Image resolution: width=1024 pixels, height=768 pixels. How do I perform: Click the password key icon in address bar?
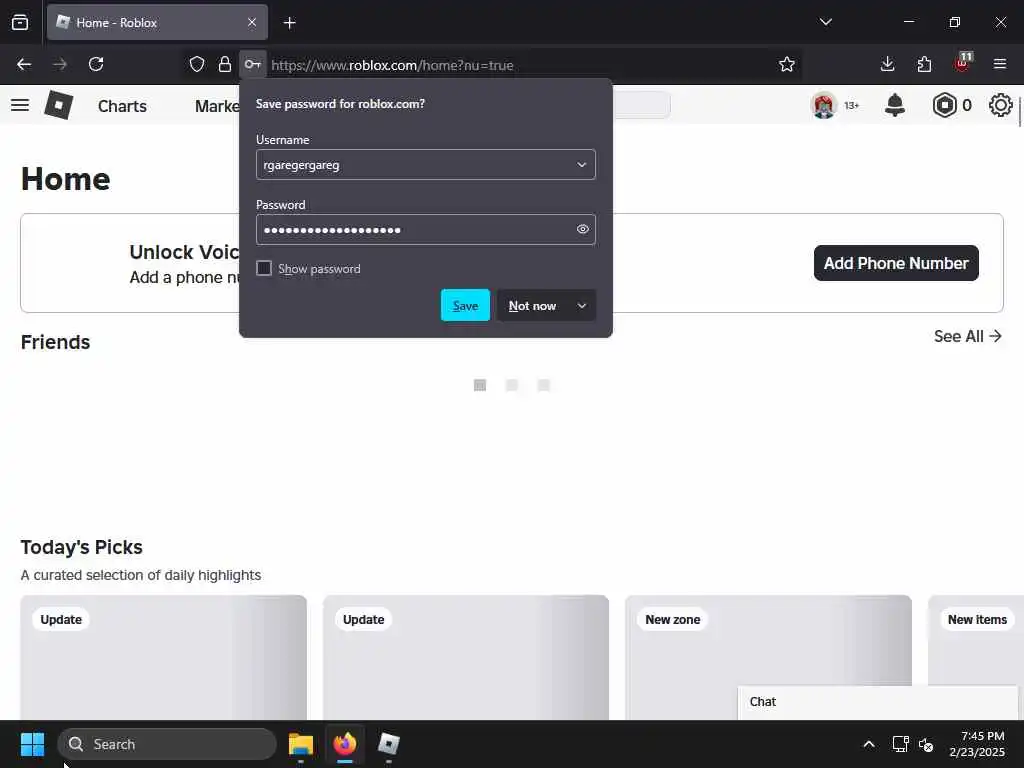click(x=253, y=64)
